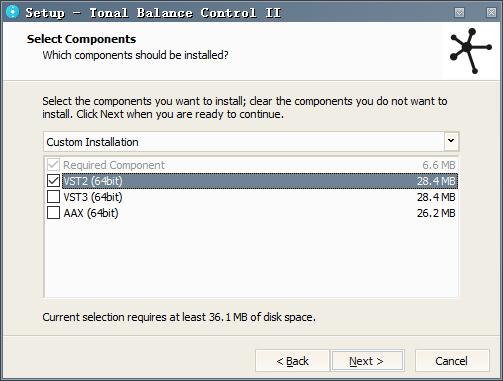Close the setup window
Screen dimensions: 503x381
click(x=491, y=13)
